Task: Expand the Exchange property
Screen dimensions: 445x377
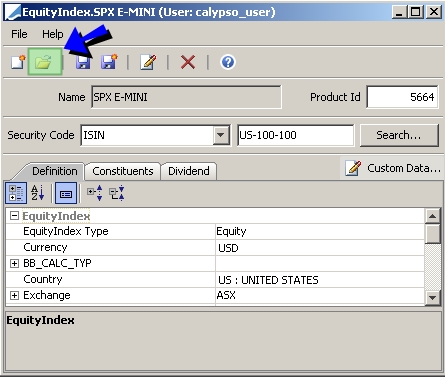Action: click(x=14, y=296)
